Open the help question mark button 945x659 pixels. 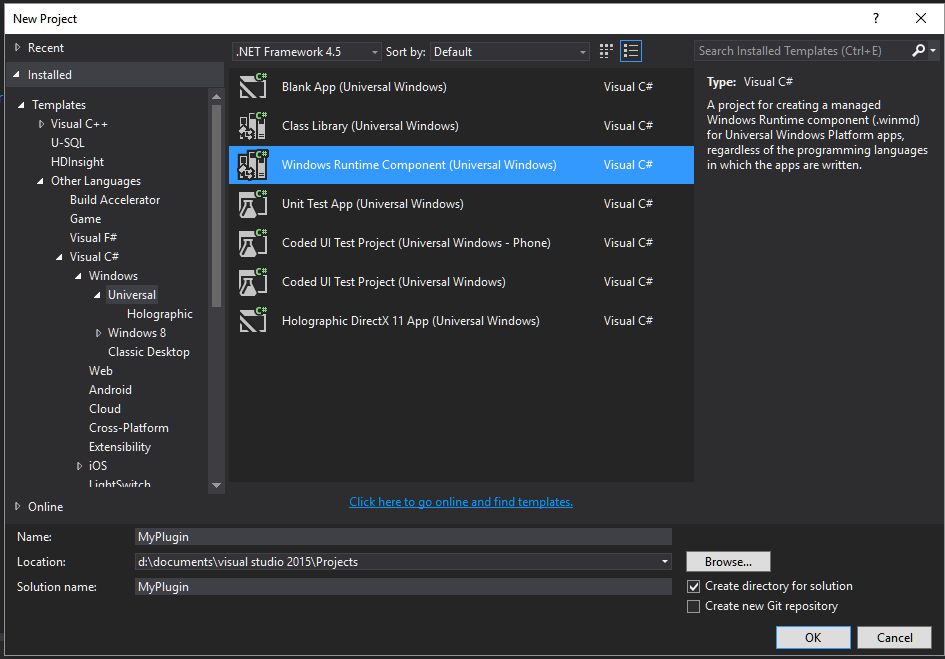coord(876,18)
